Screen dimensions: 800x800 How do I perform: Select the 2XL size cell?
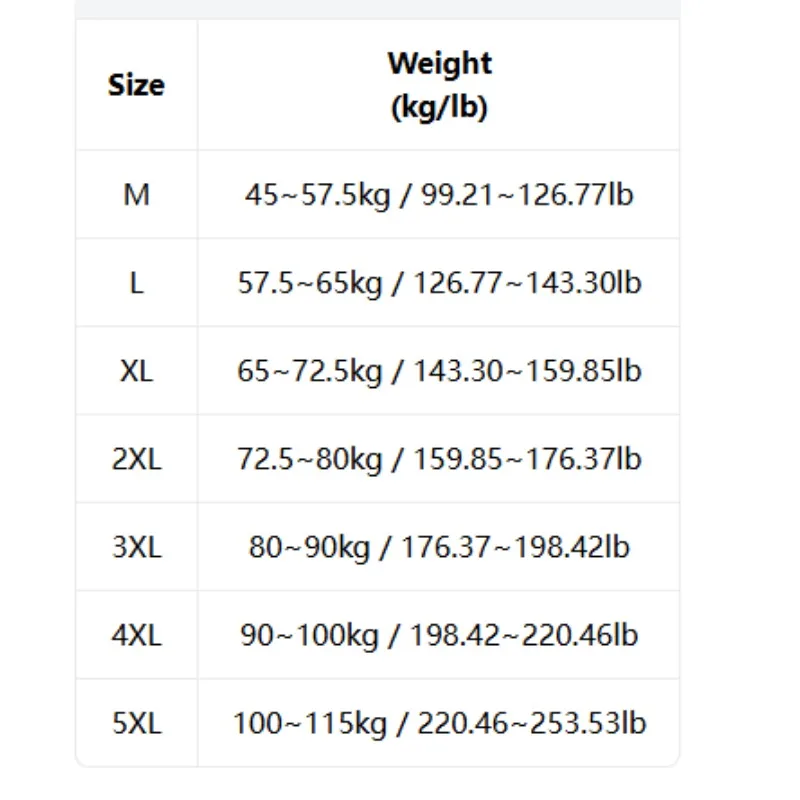tap(136, 459)
